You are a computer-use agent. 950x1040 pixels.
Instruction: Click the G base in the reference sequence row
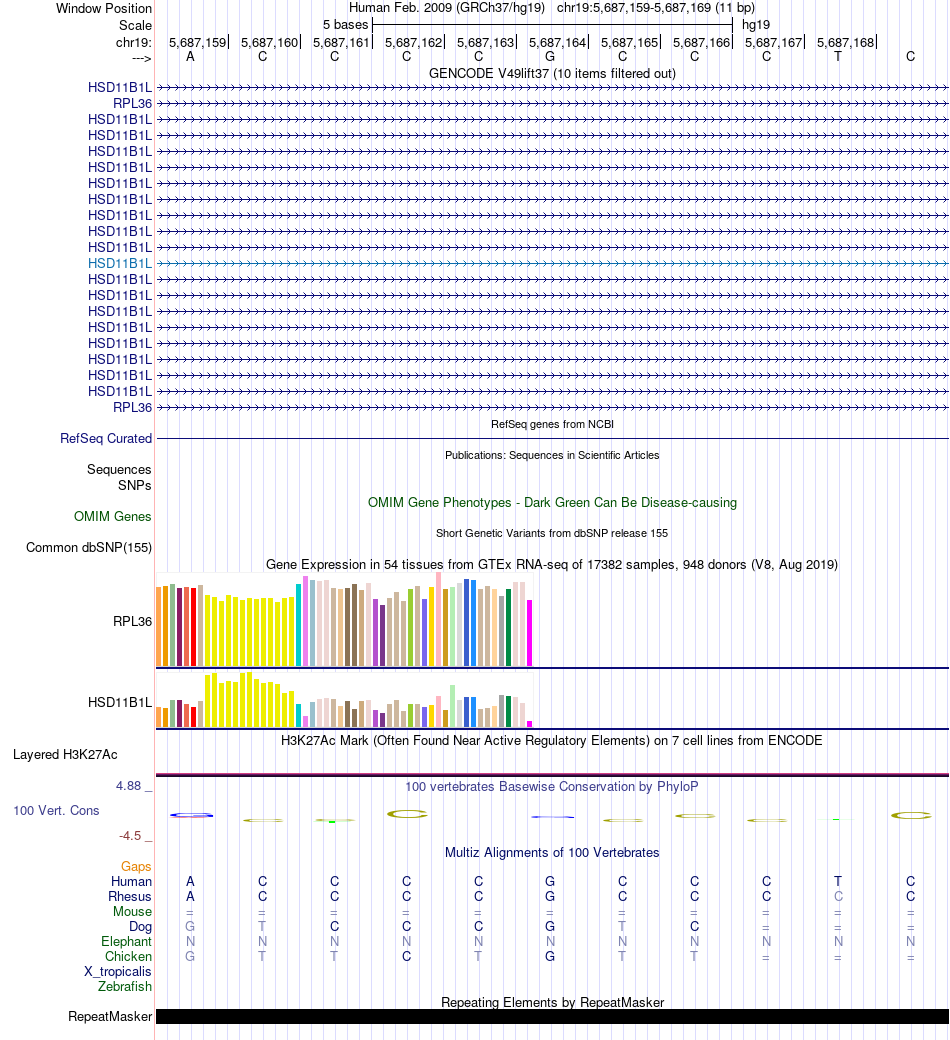point(550,56)
